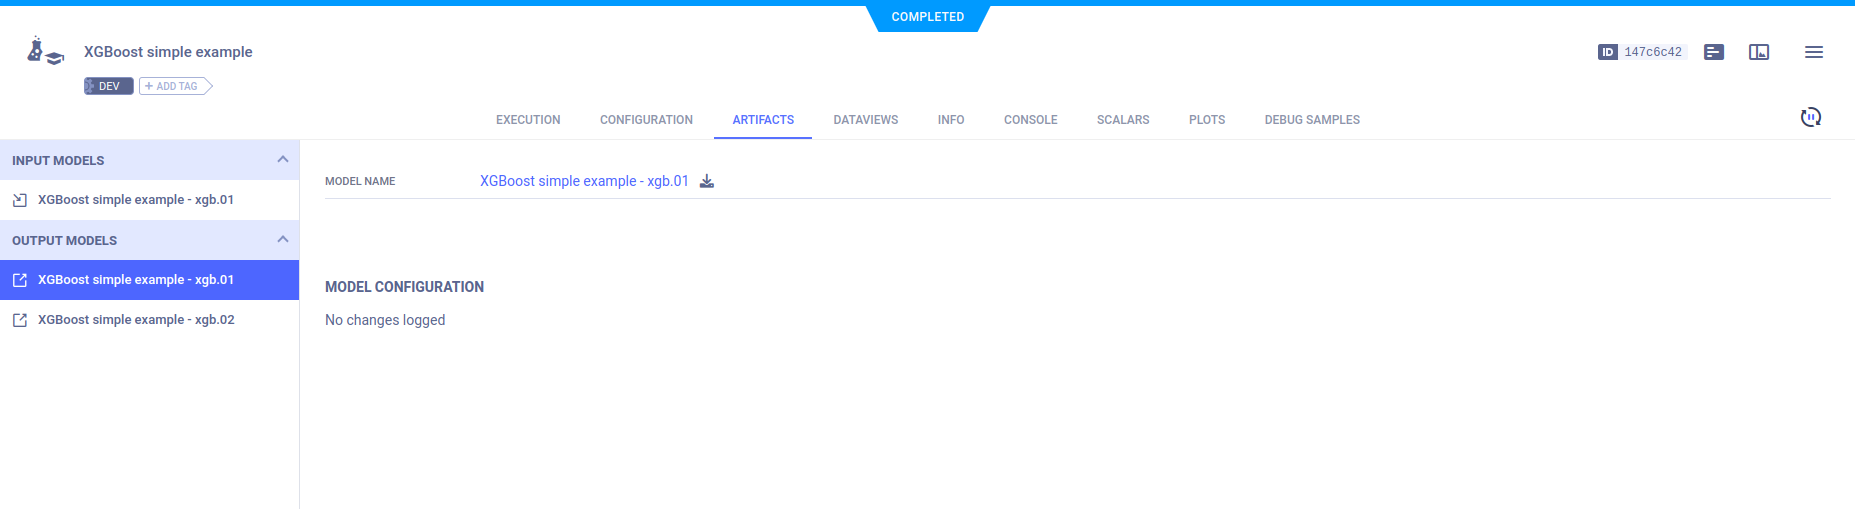Open the XGBoost simple example - xgb.01 model link

(584, 181)
